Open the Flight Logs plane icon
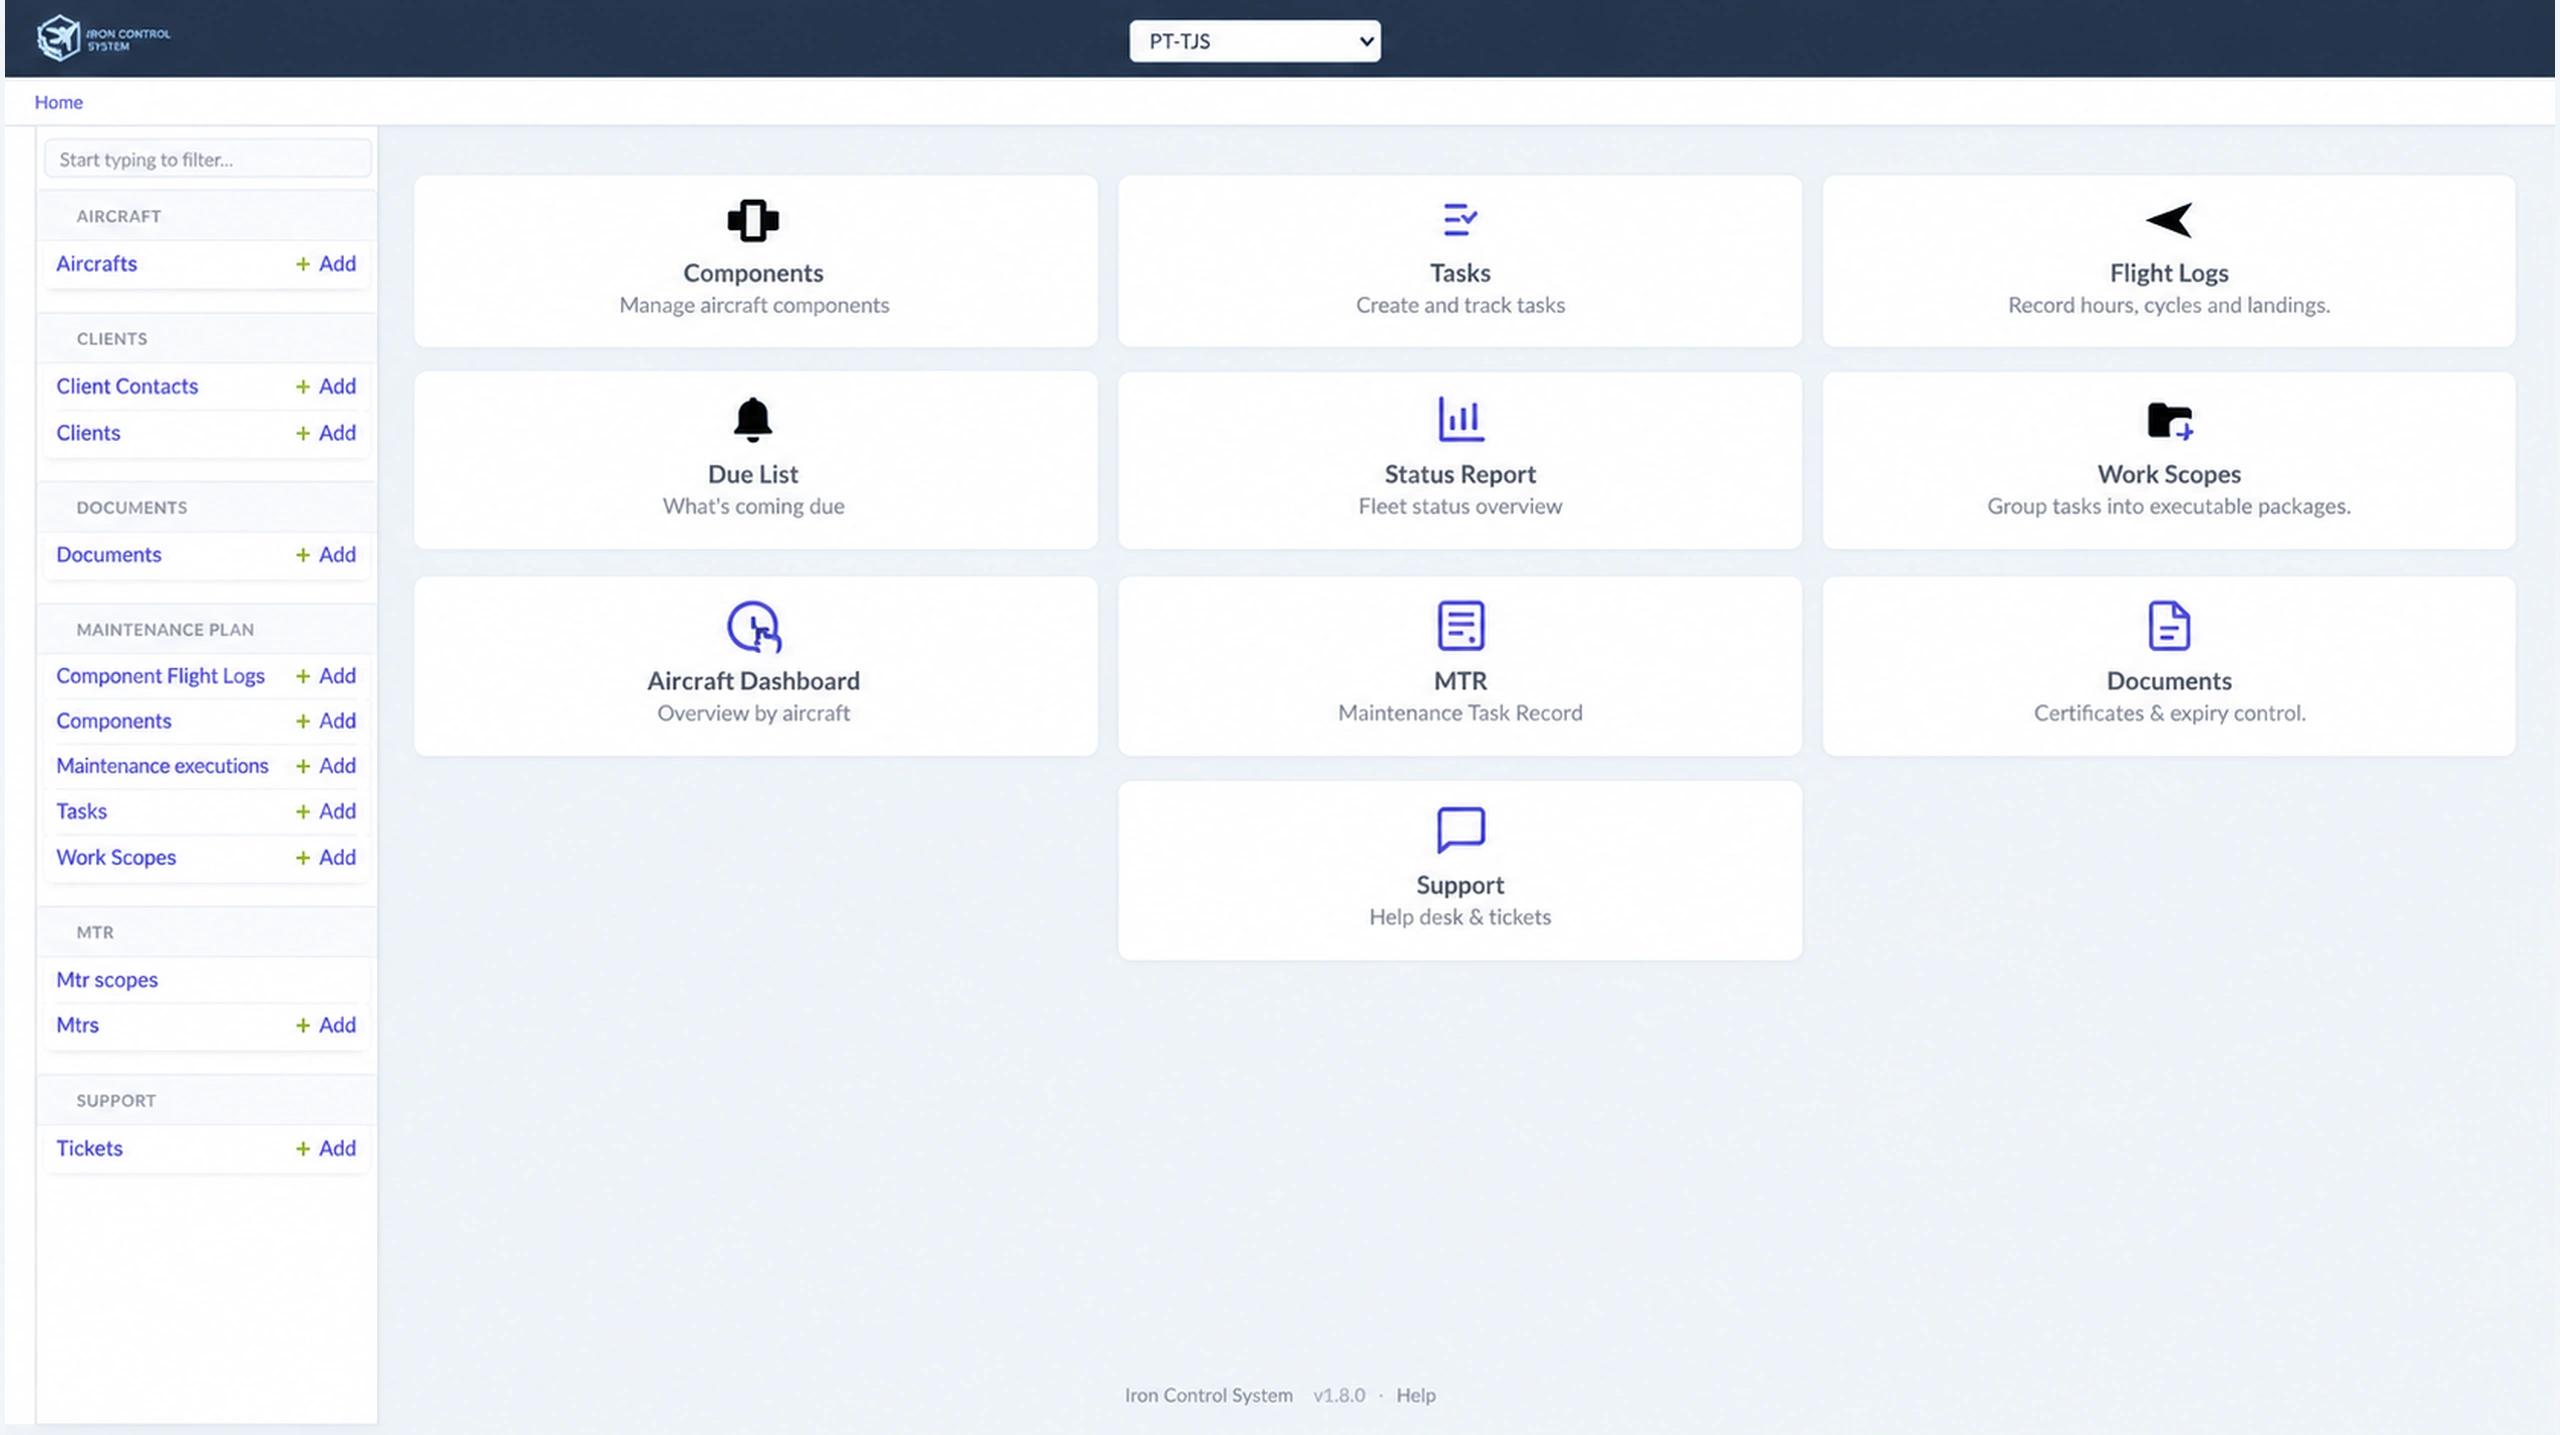This screenshot has width=2560, height=1435. coord(2168,220)
